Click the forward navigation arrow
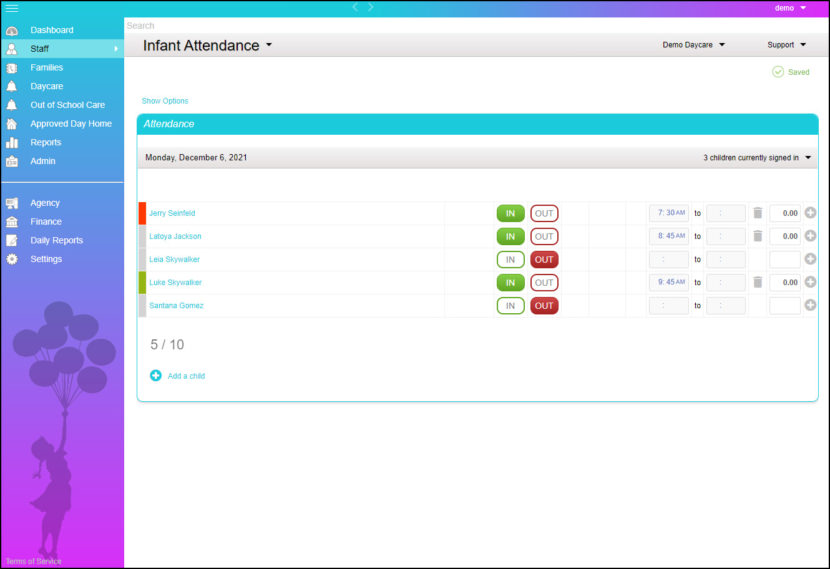 tap(371, 7)
